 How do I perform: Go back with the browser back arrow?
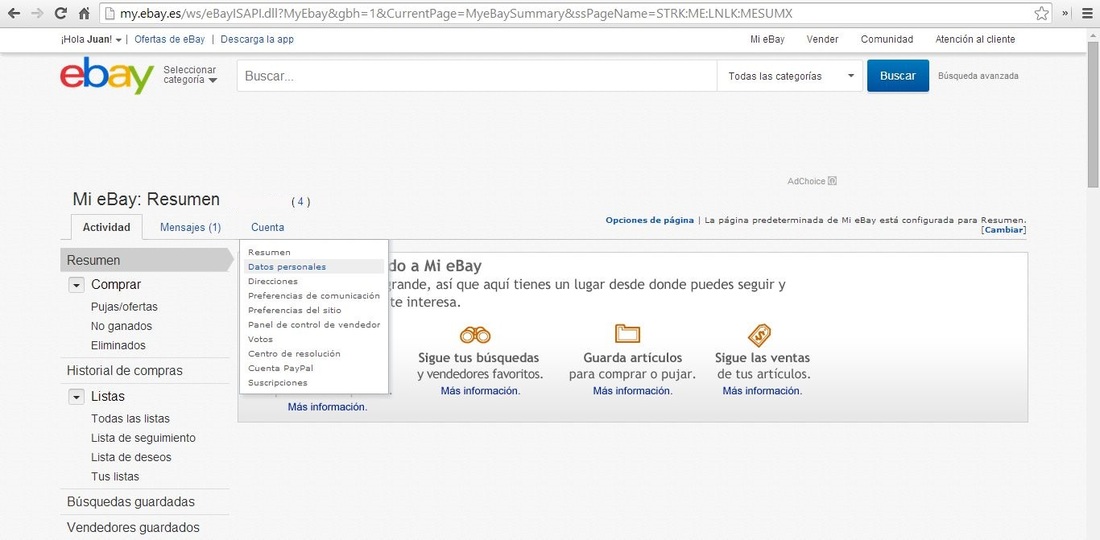13,13
